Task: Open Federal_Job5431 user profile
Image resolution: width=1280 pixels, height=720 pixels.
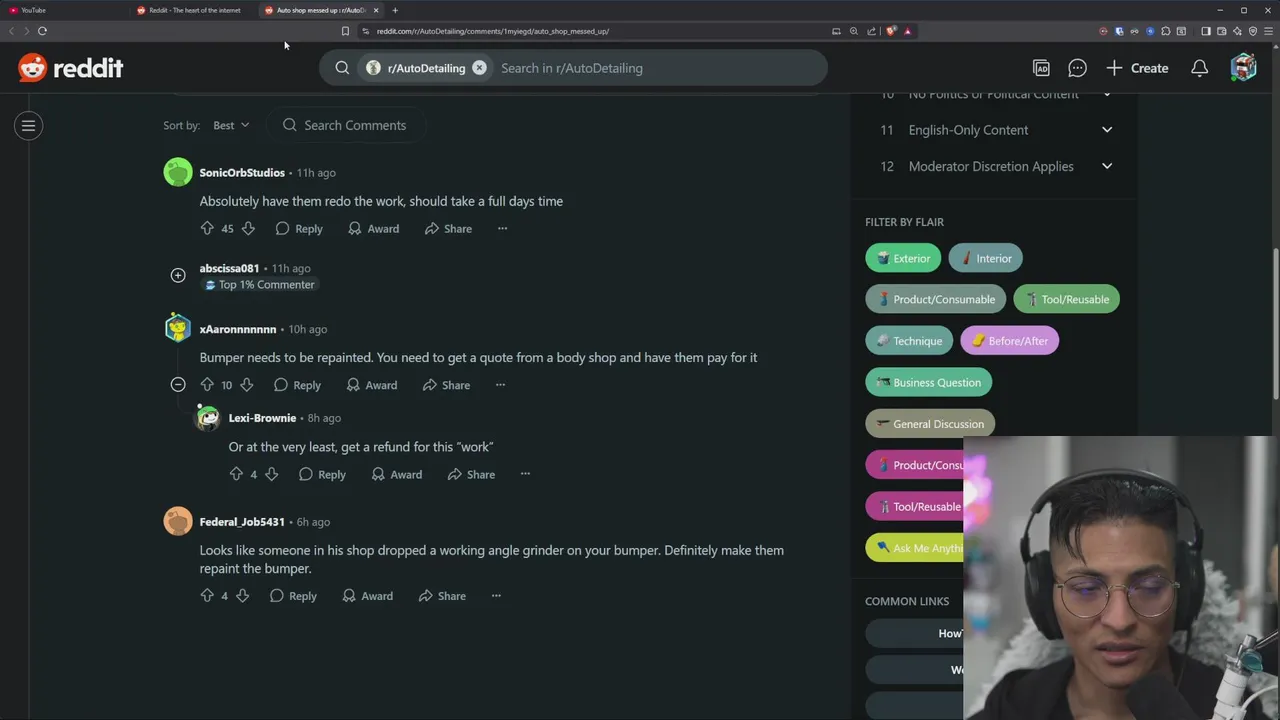Action: pyautogui.click(x=242, y=522)
